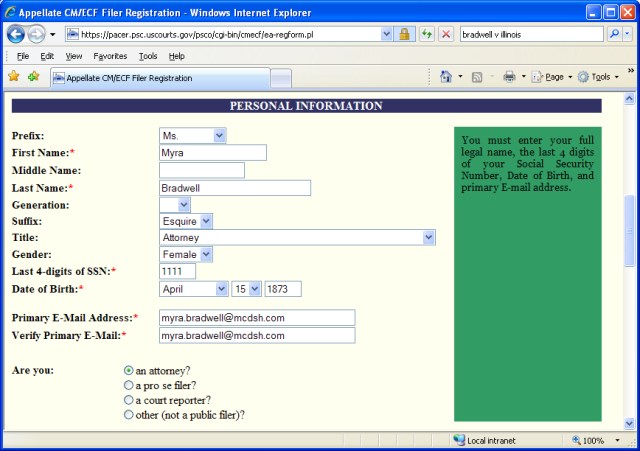The width and height of the screenshot is (640, 451).
Task: Open the Generation dropdown
Action: click(x=175, y=204)
